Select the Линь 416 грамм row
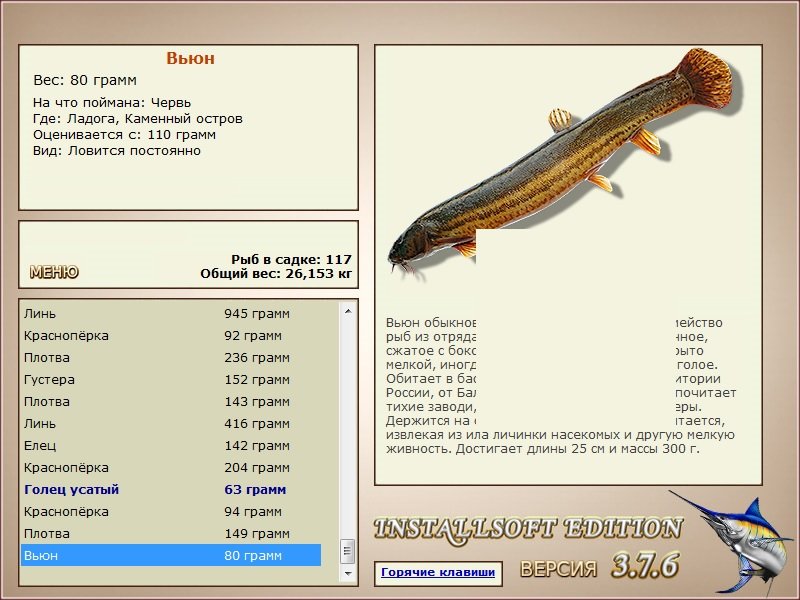 (171, 423)
